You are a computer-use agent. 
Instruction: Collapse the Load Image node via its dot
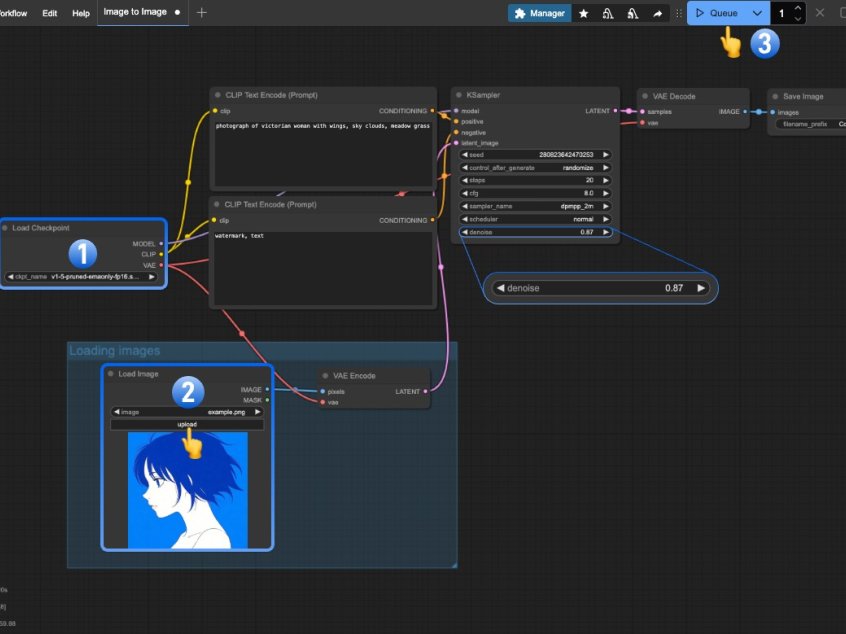click(111, 373)
